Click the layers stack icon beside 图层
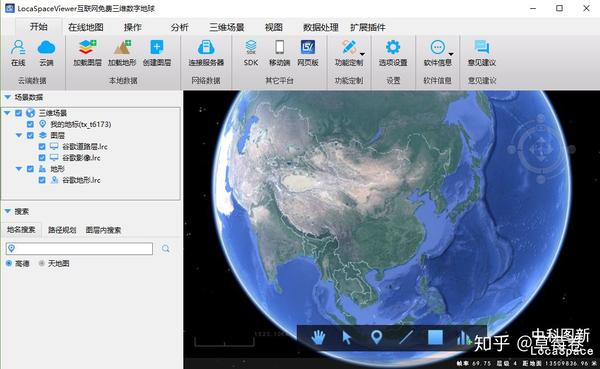Screen dimensions: 600x369 click(42, 135)
